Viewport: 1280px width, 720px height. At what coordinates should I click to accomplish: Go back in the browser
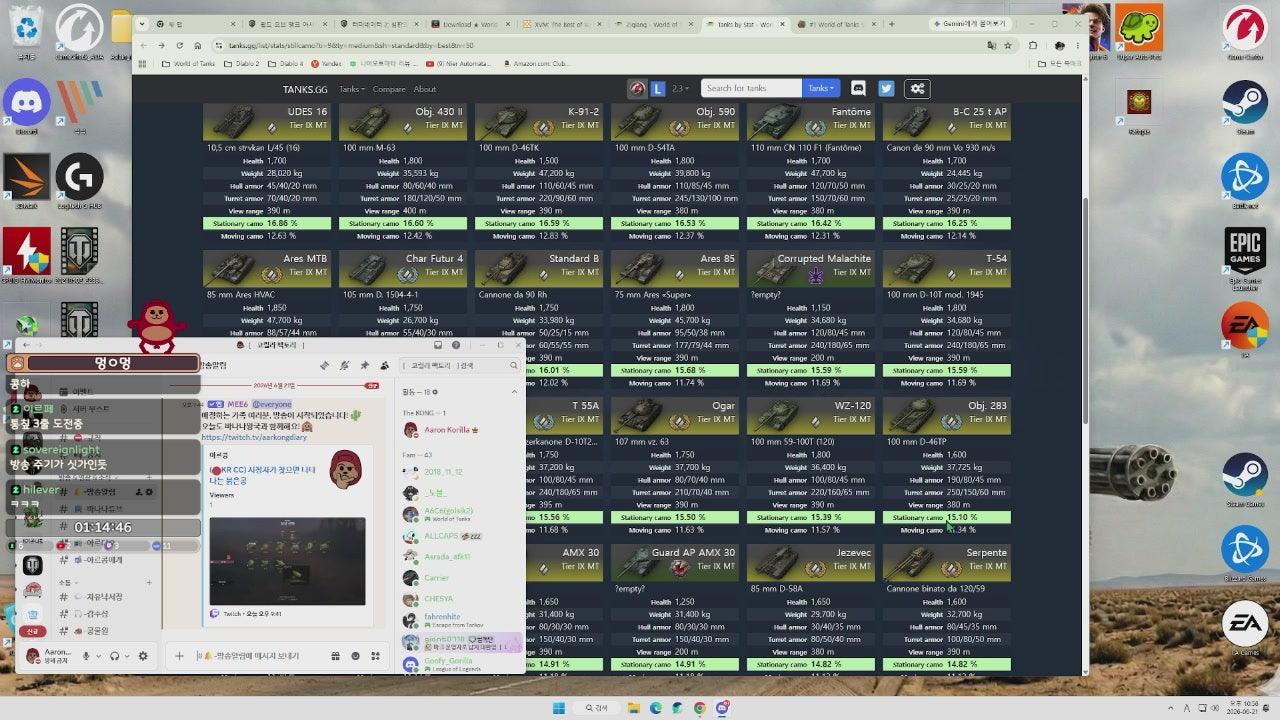pos(144,45)
